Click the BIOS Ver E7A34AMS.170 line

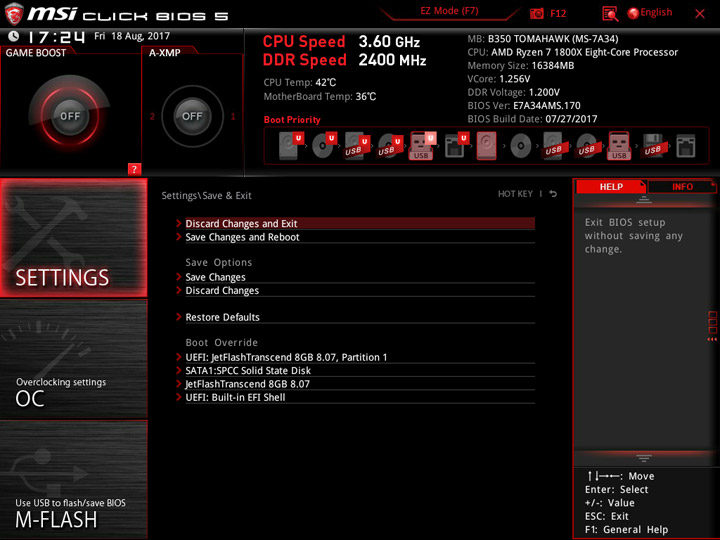point(524,106)
